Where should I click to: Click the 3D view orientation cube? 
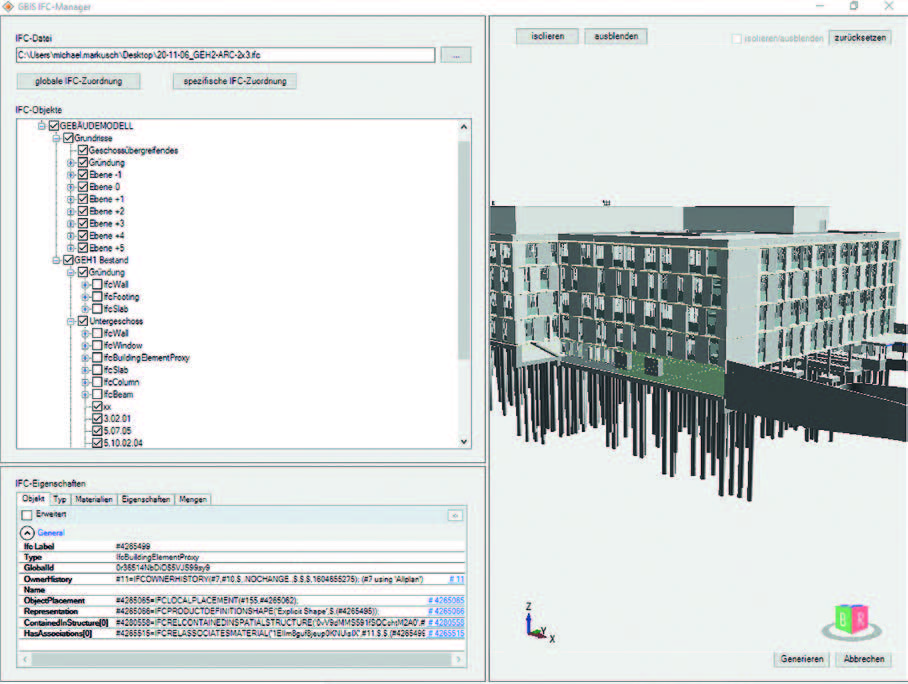click(851, 623)
